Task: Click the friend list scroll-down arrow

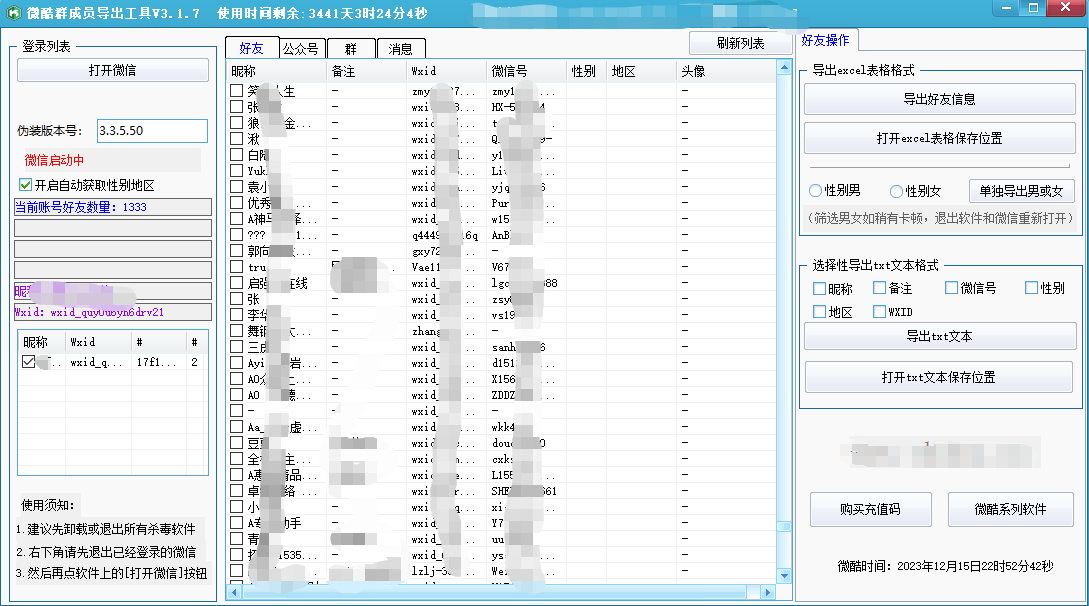Action: point(783,576)
